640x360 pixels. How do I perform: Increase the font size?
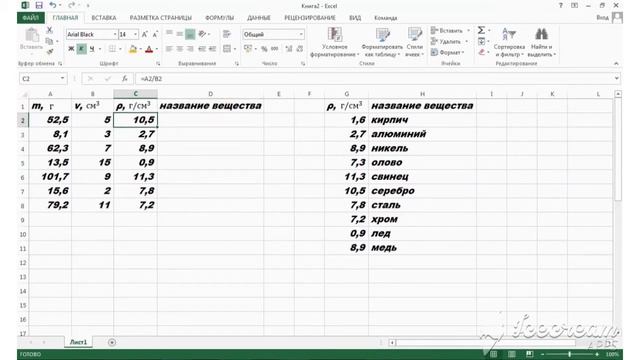click(144, 35)
